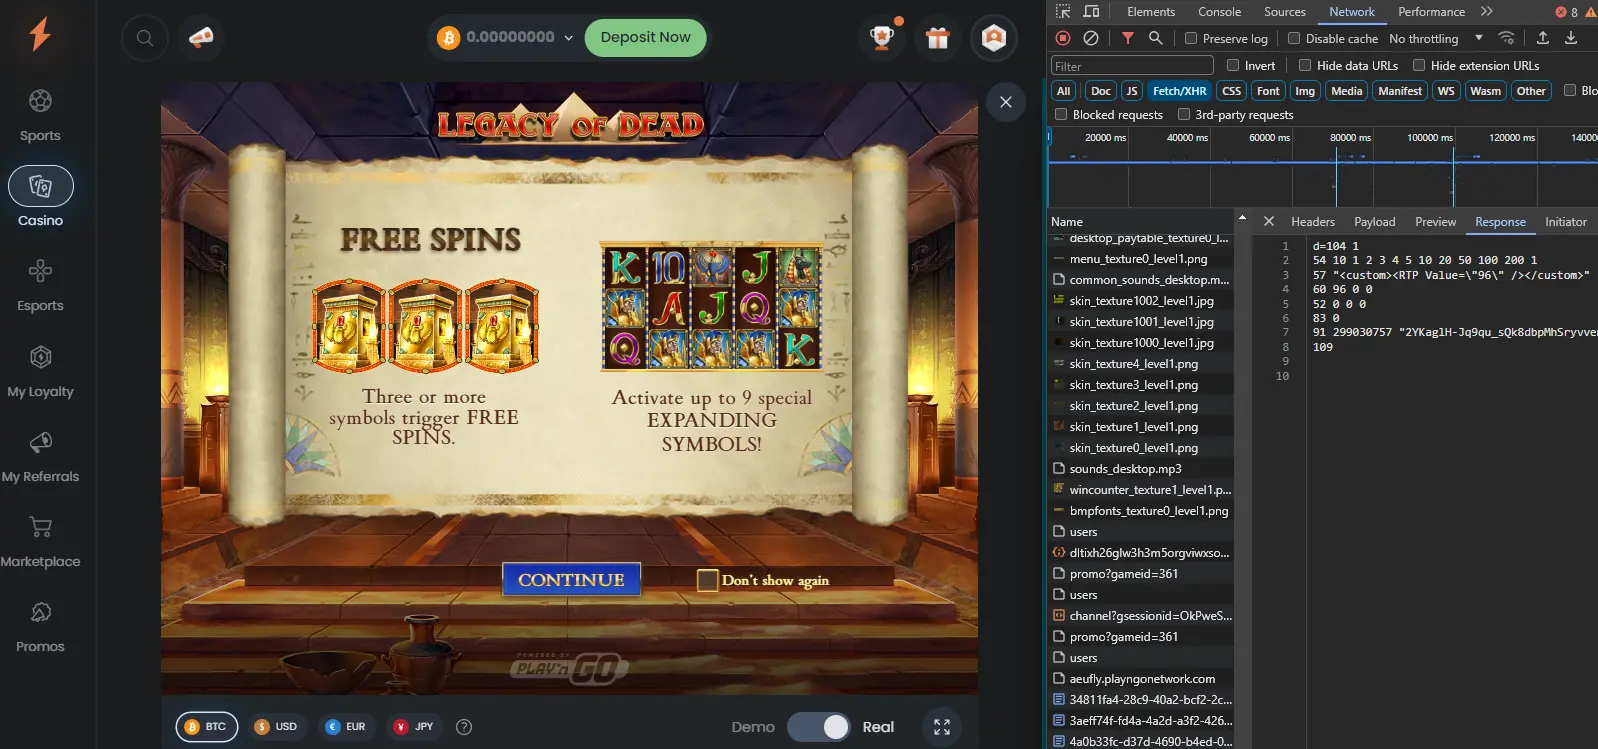Open My Loyalty in the sidebar
Image resolution: width=1598 pixels, height=749 pixels.
tap(40, 372)
